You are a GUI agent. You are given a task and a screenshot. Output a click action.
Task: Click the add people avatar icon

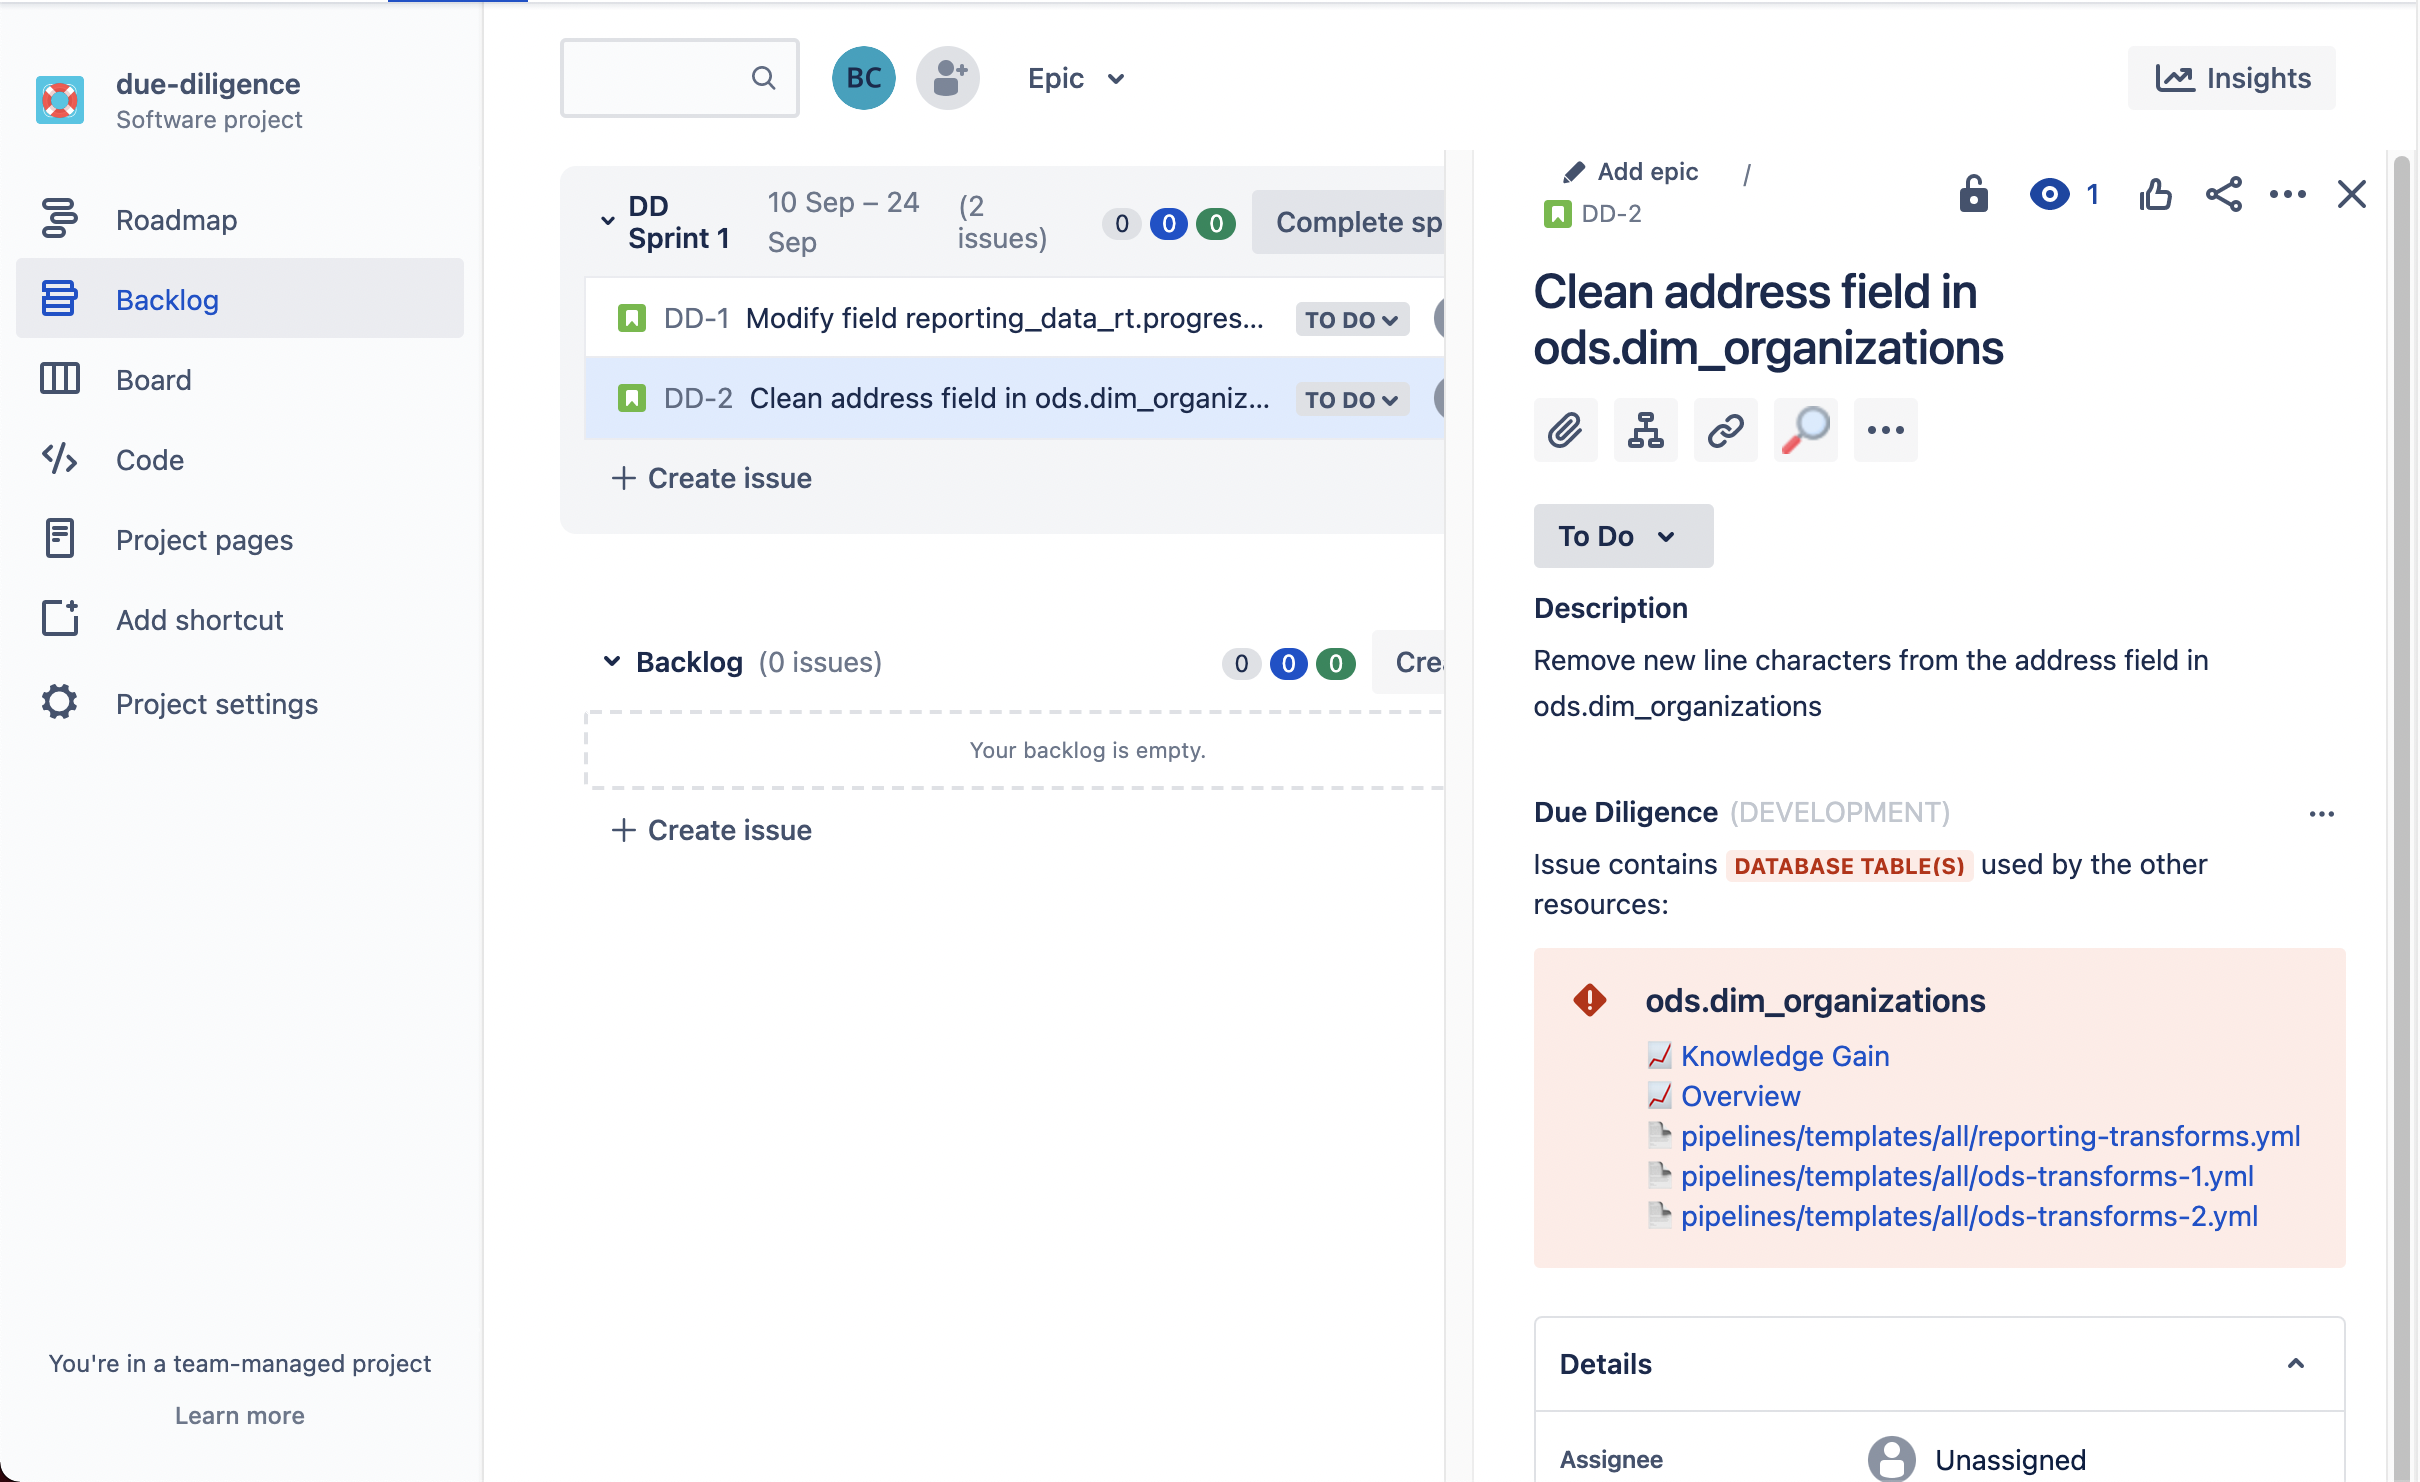click(x=947, y=78)
